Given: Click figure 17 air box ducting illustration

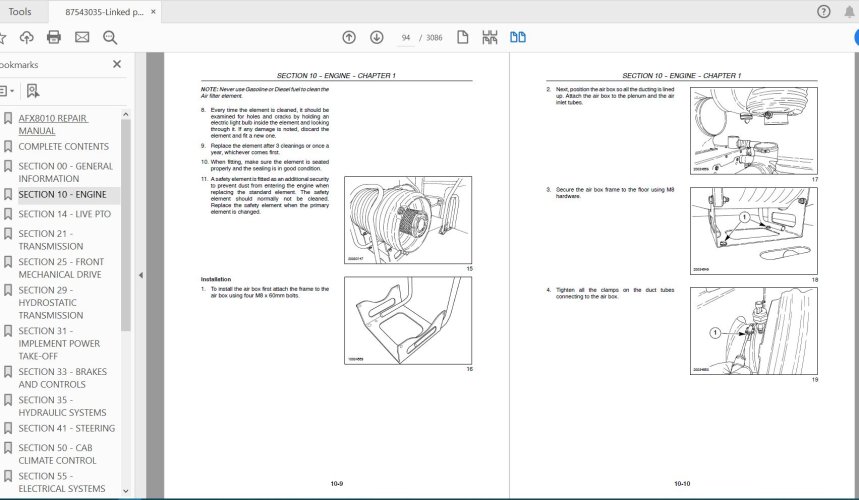Looking at the screenshot, I should tap(753, 131).
